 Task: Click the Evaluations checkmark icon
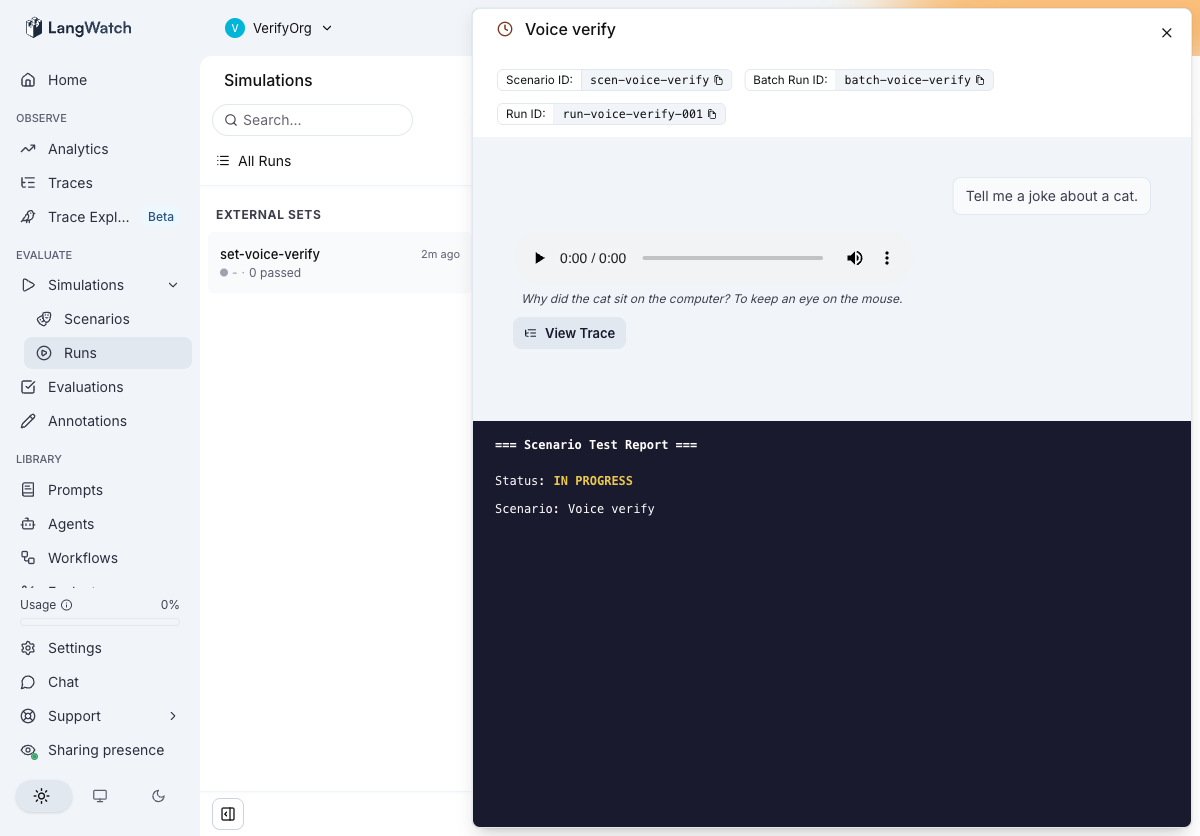[28, 387]
